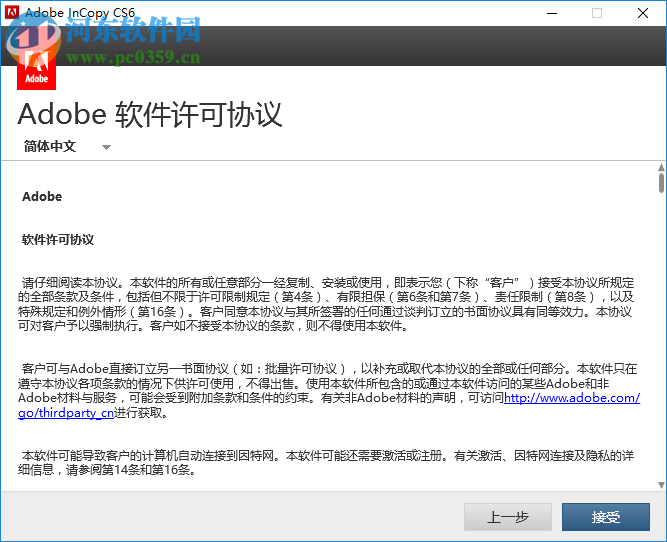Image resolution: width=667 pixels, height=542 pixels.
Task: Minimize the Adobe InCopy CS6 window
Action: pyautogui.click(x=552, y=13)
